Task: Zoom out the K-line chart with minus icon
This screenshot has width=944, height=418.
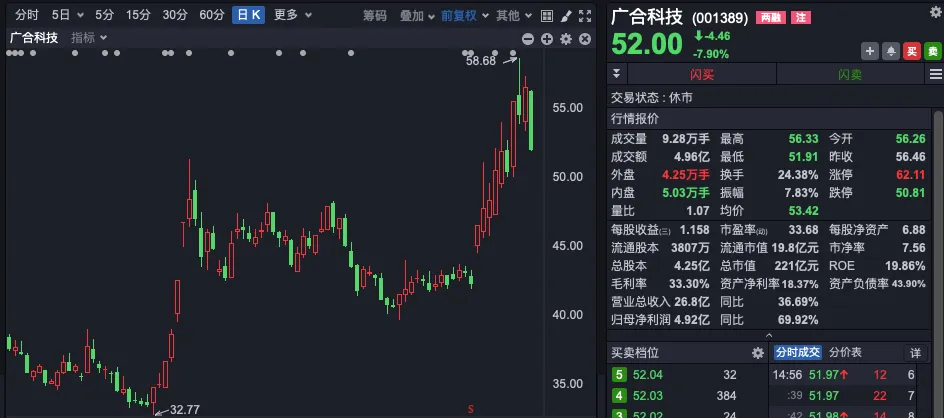Action: point(528,38)
